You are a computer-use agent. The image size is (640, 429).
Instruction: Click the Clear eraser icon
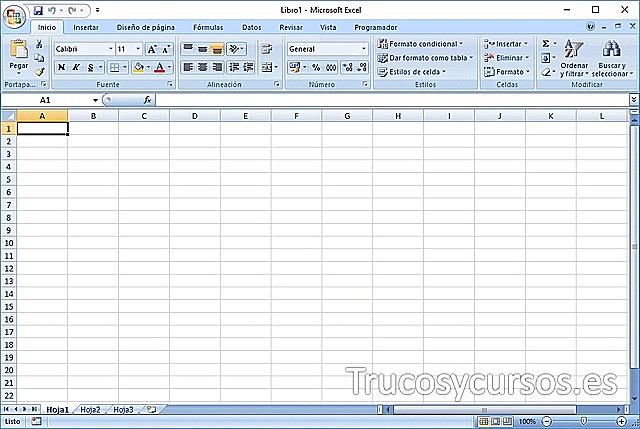click(x=546, y=72)
